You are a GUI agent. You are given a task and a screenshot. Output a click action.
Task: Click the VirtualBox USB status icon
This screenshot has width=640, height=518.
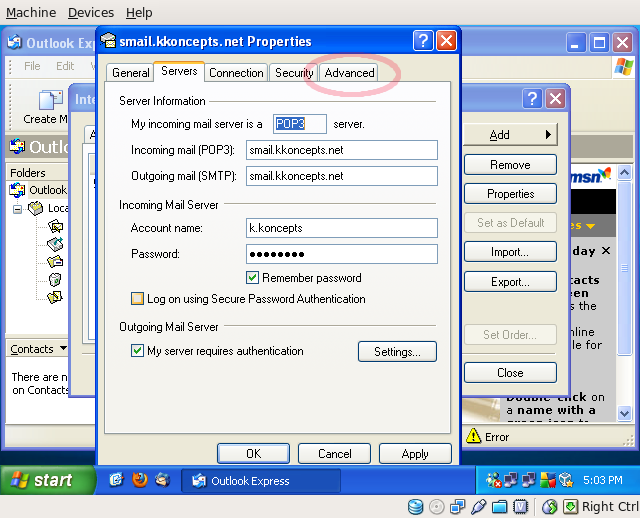click(x=478, y=507)
